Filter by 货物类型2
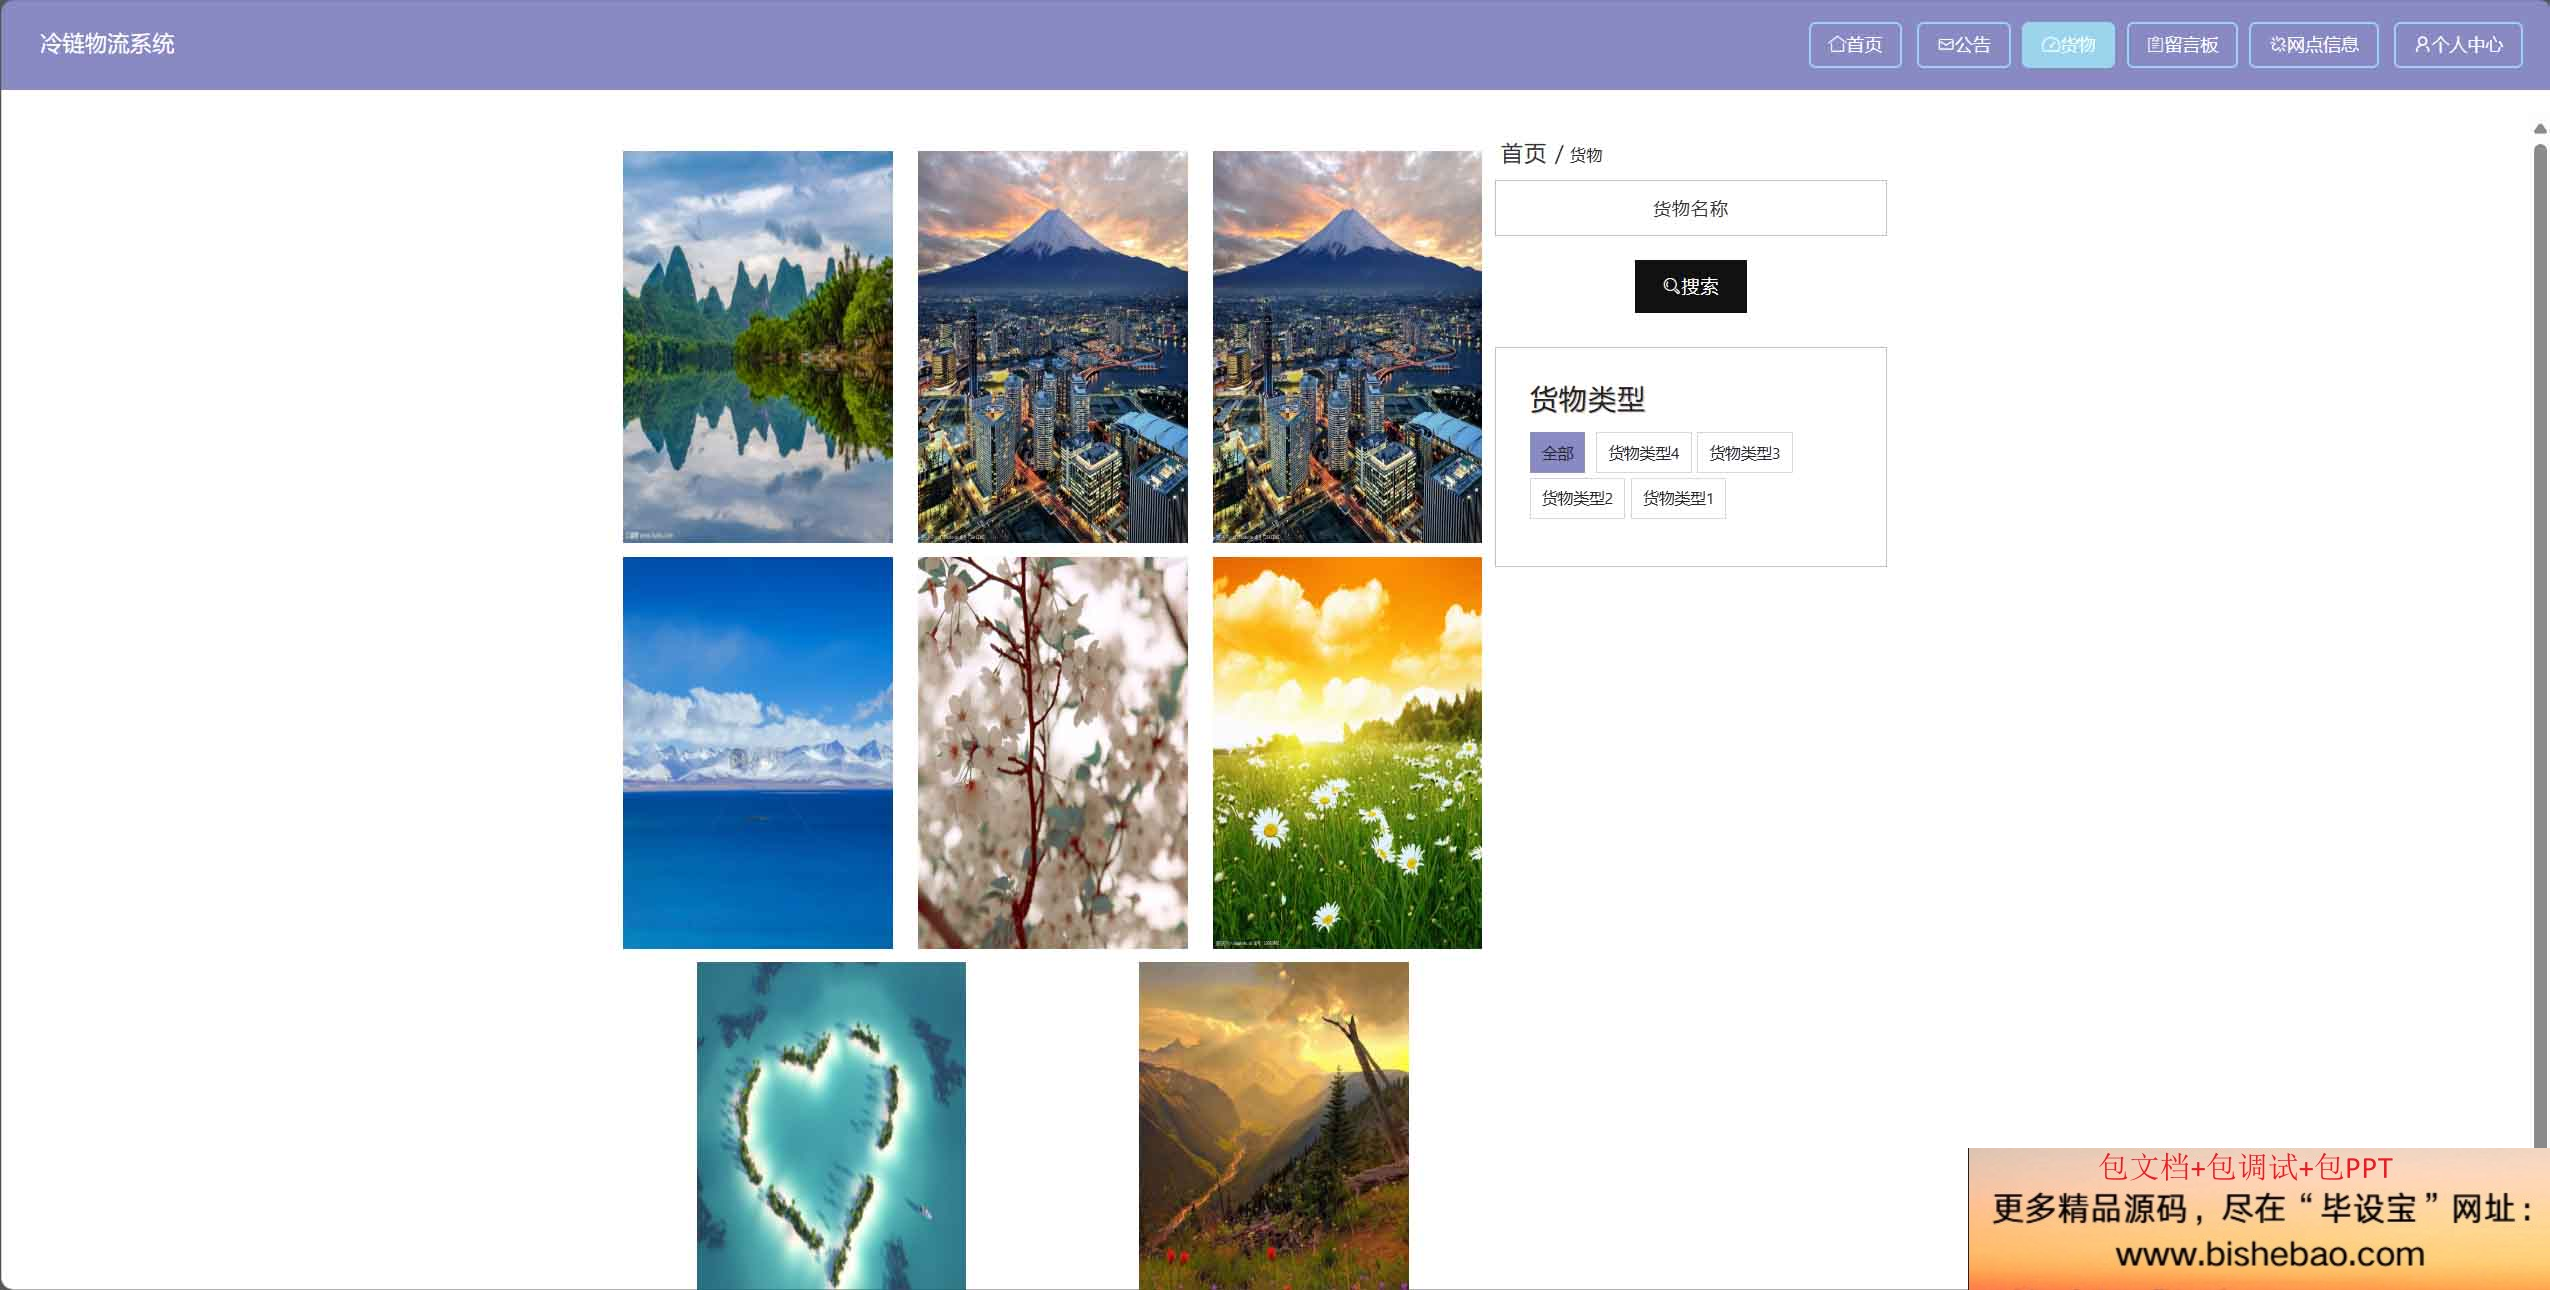 [x=1577, y=498]
